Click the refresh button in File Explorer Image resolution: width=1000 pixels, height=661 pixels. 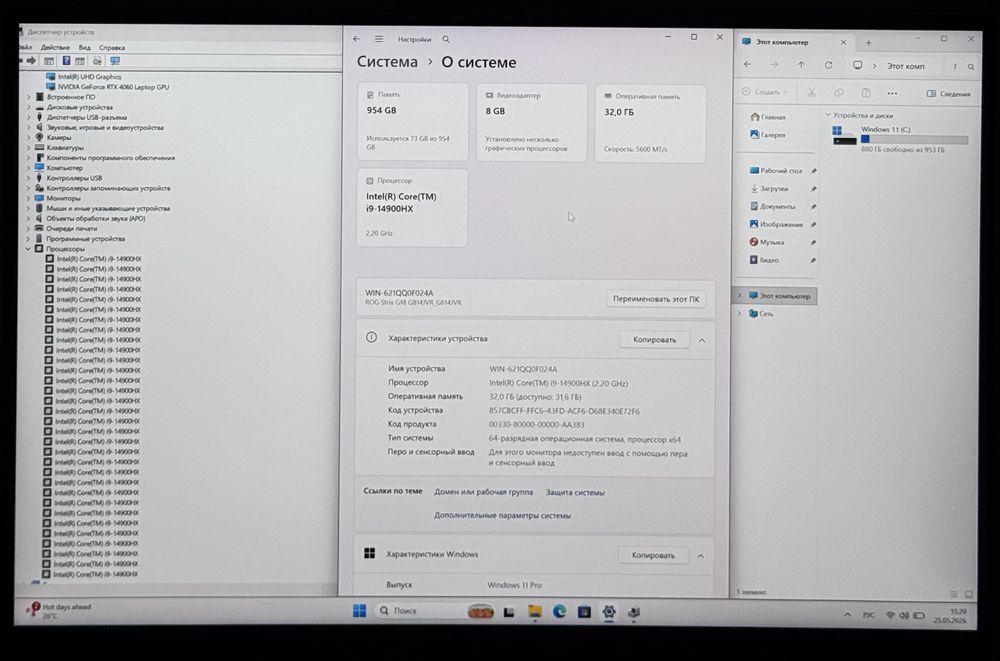828,65
